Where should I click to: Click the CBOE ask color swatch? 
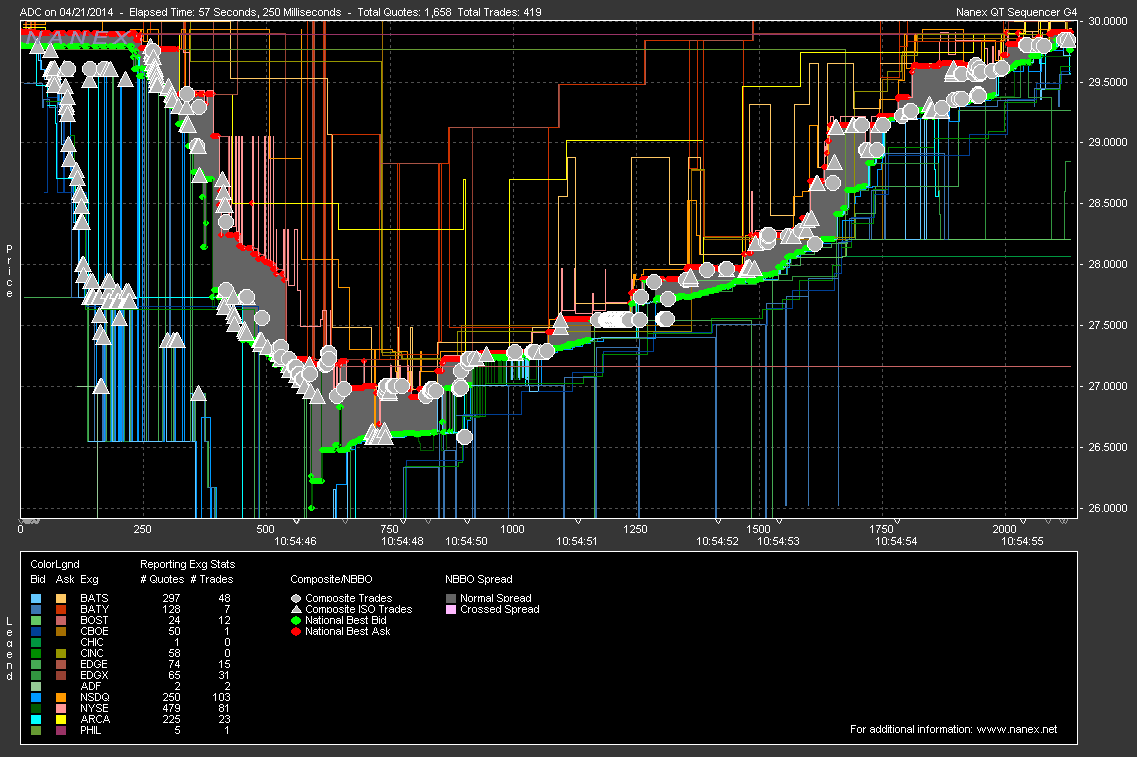pos(61,631)
